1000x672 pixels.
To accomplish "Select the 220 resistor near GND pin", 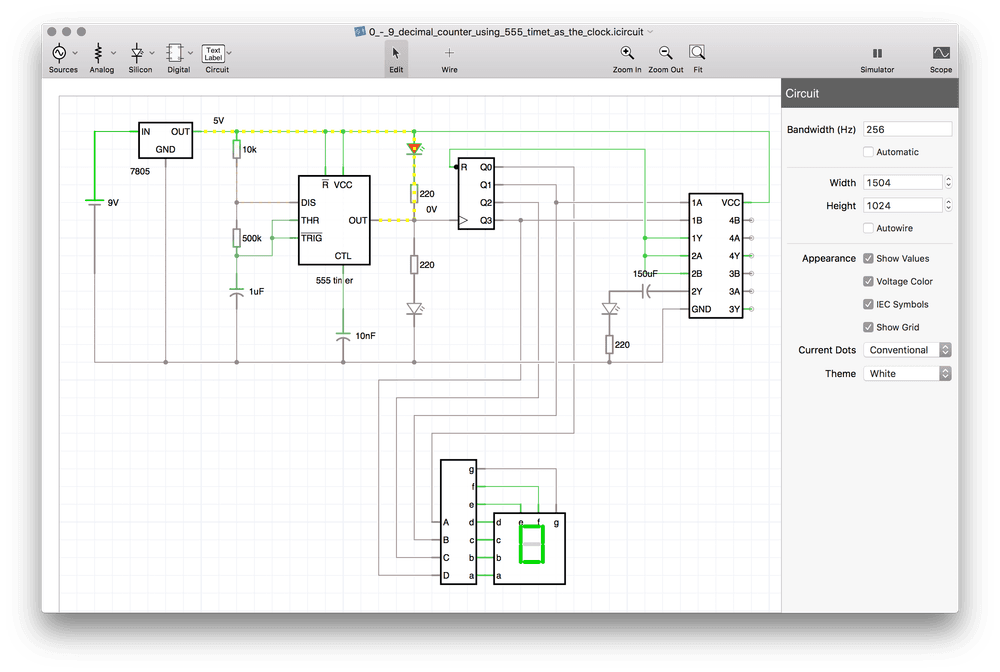I will point(610,344).
